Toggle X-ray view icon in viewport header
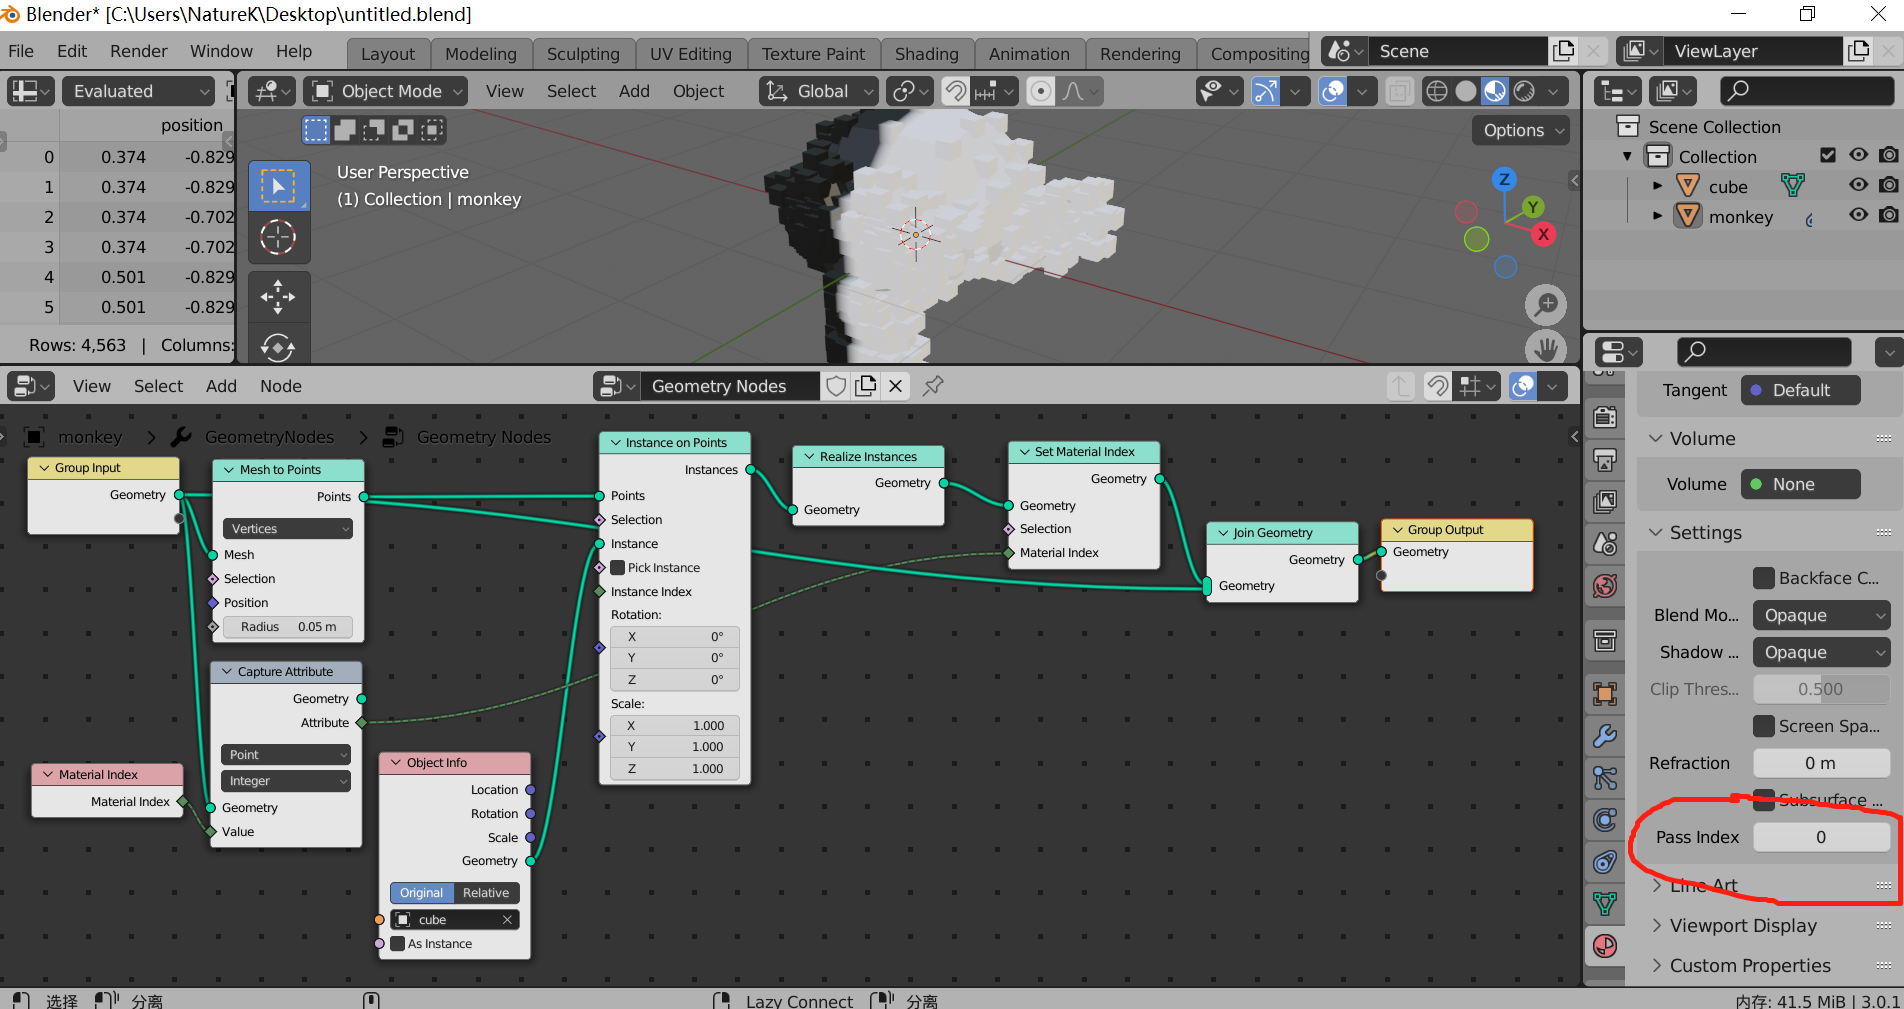 pos(1399,91)
